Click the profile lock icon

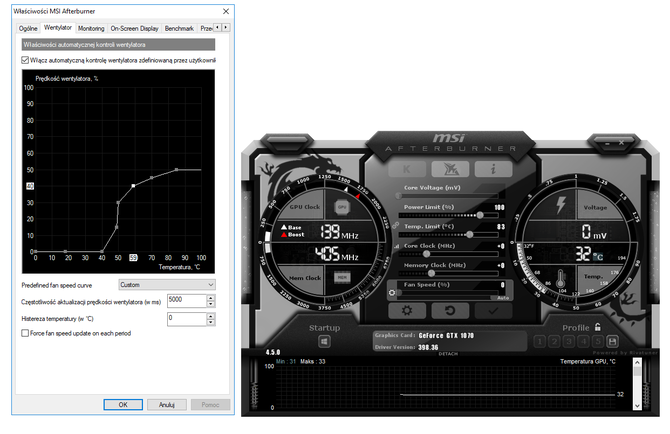[x=597, y=327]
